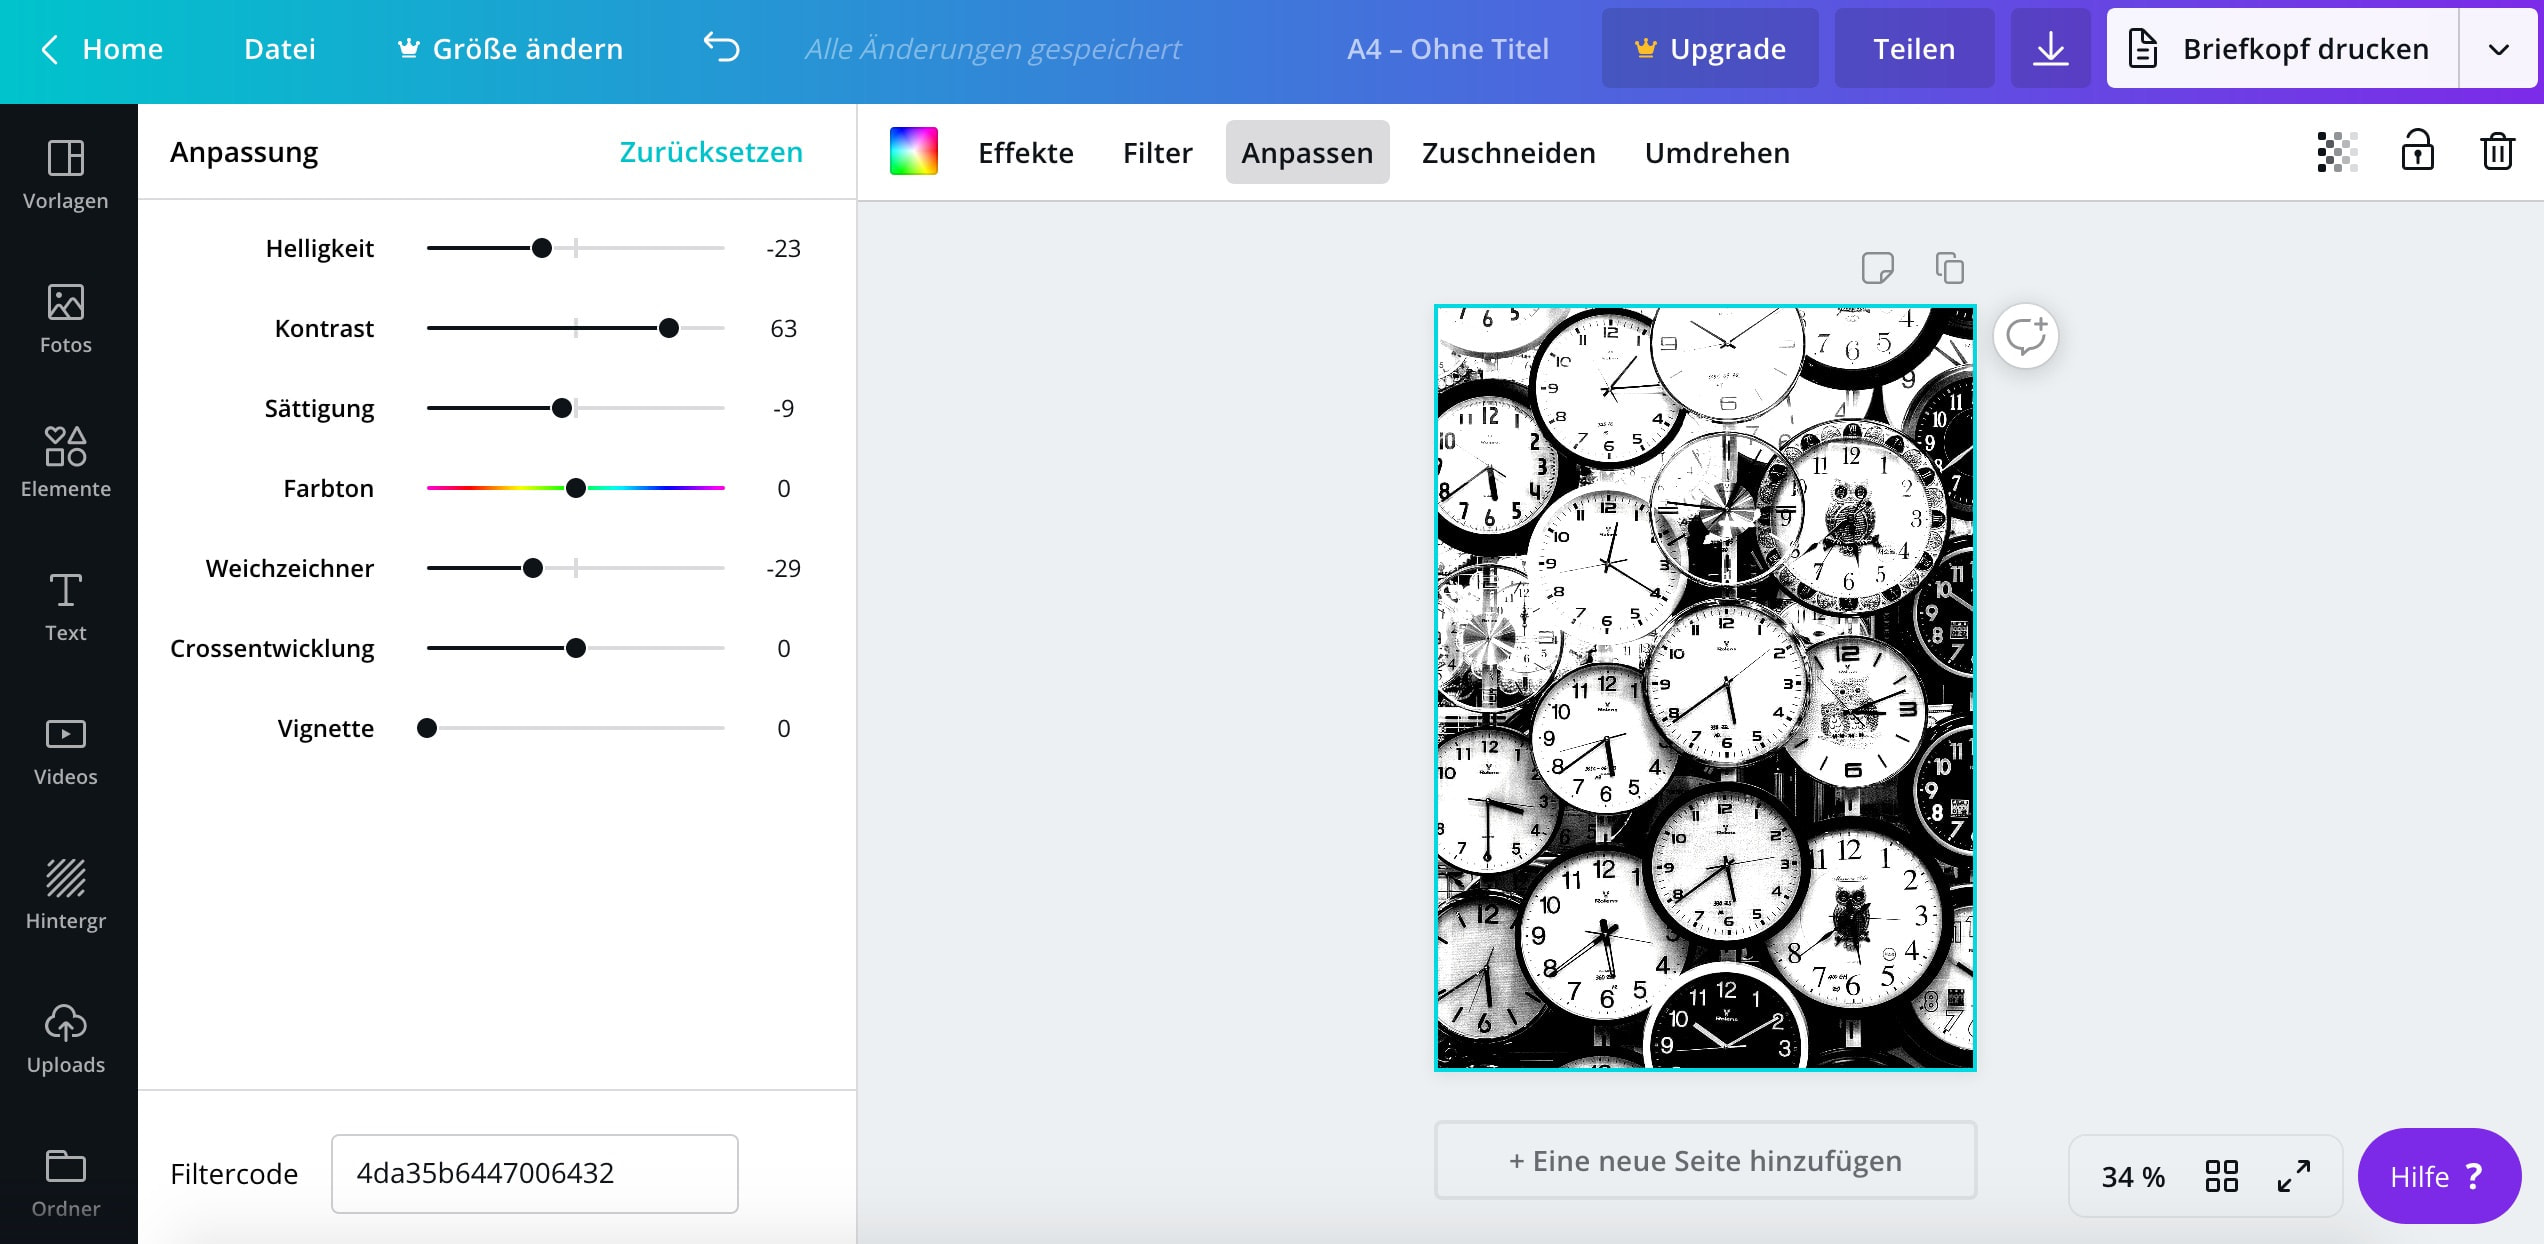Open the 34 % zoom menu
2544x1244 pixels.
click(x=2133, y=1177)
